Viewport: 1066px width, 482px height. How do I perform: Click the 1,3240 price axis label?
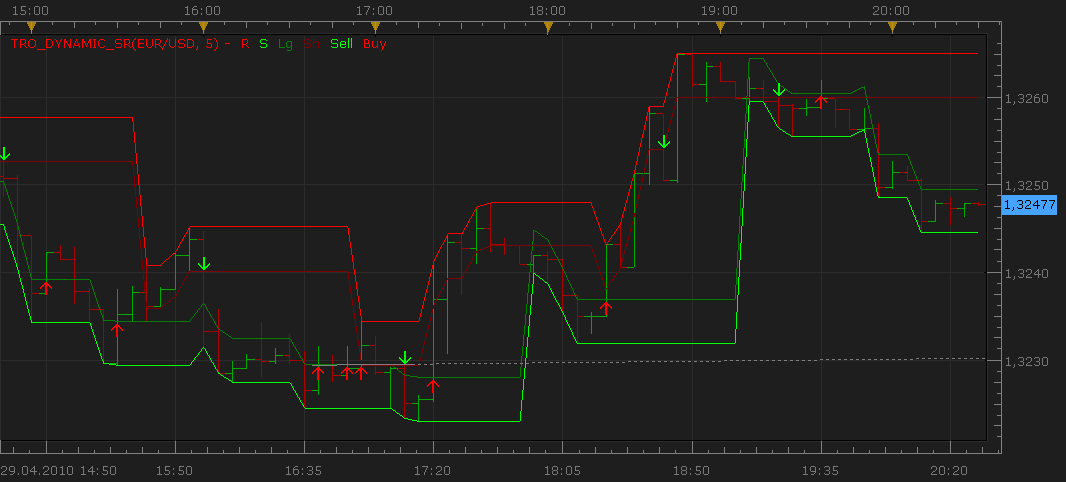point(1027,273)
